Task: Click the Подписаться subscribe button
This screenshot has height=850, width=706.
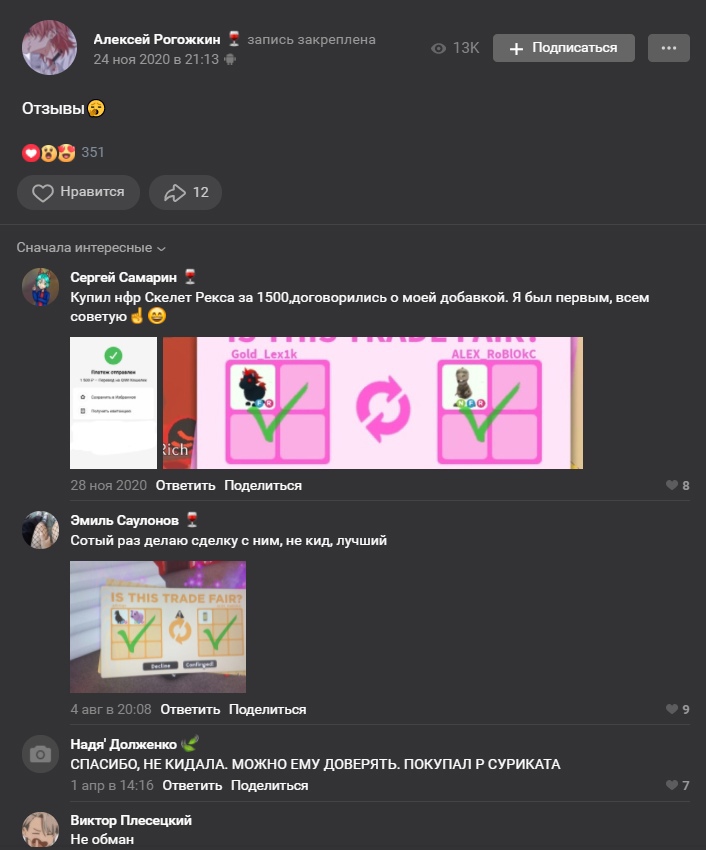Action: point(564,48)
